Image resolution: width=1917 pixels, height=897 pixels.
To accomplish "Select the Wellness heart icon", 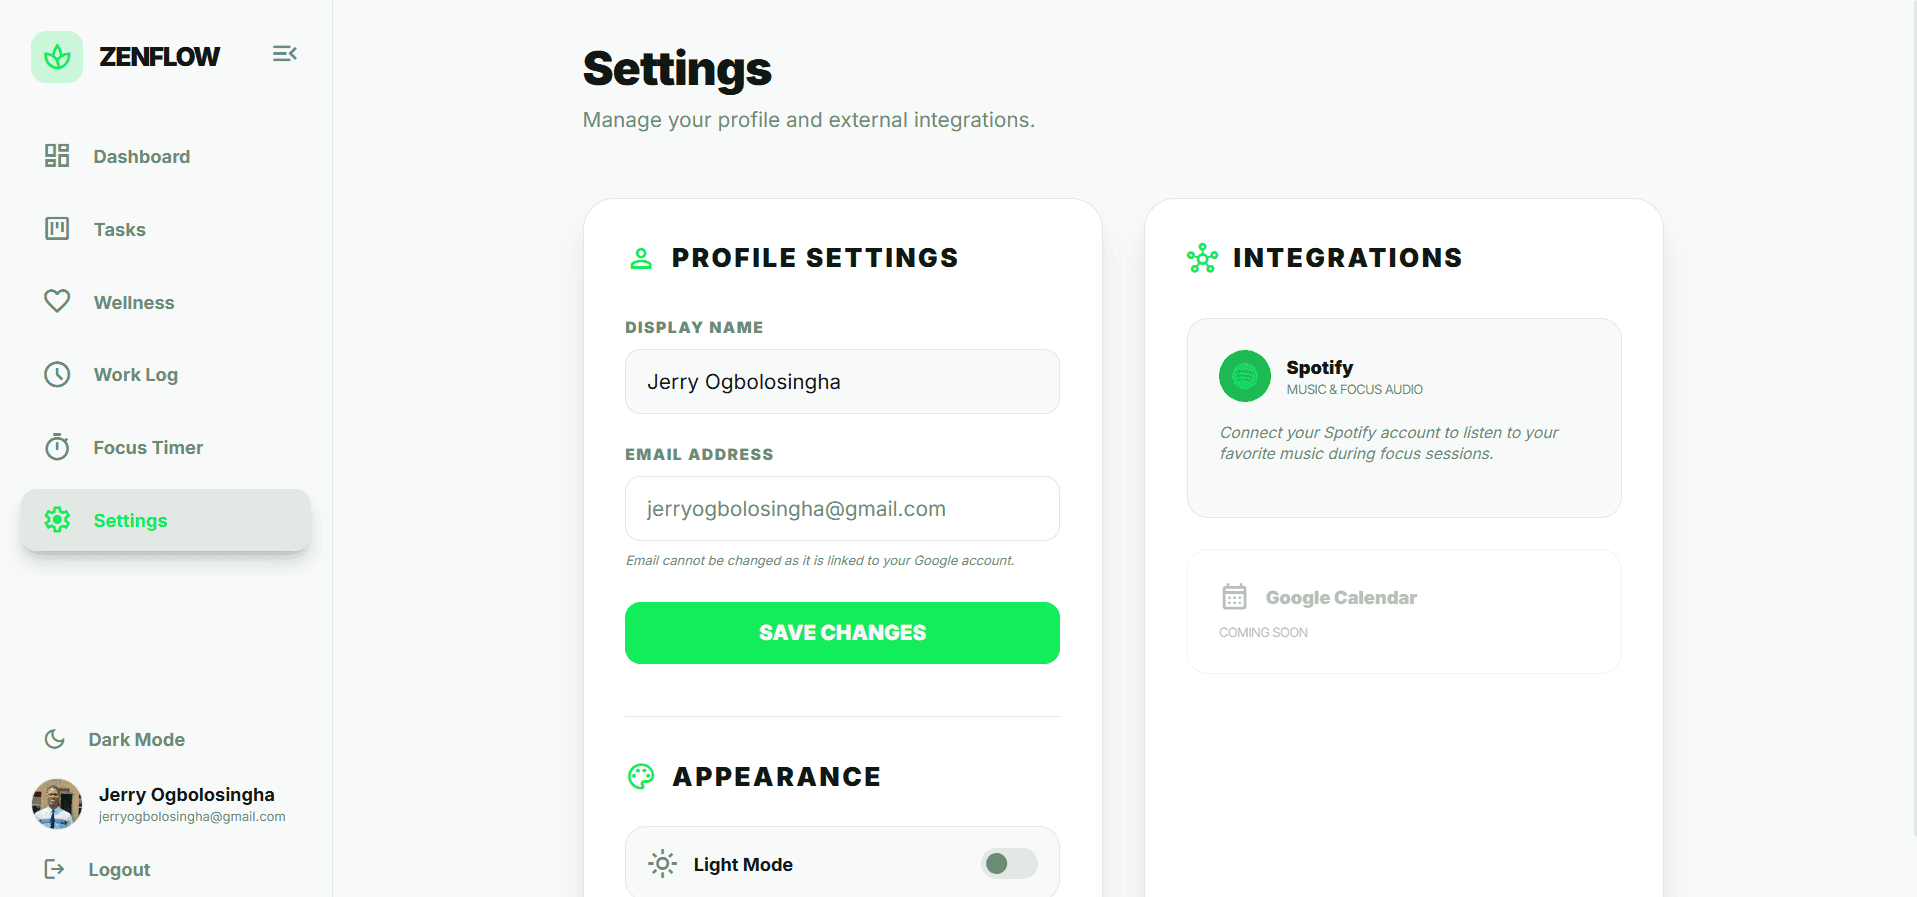I will tap(57, 301).
